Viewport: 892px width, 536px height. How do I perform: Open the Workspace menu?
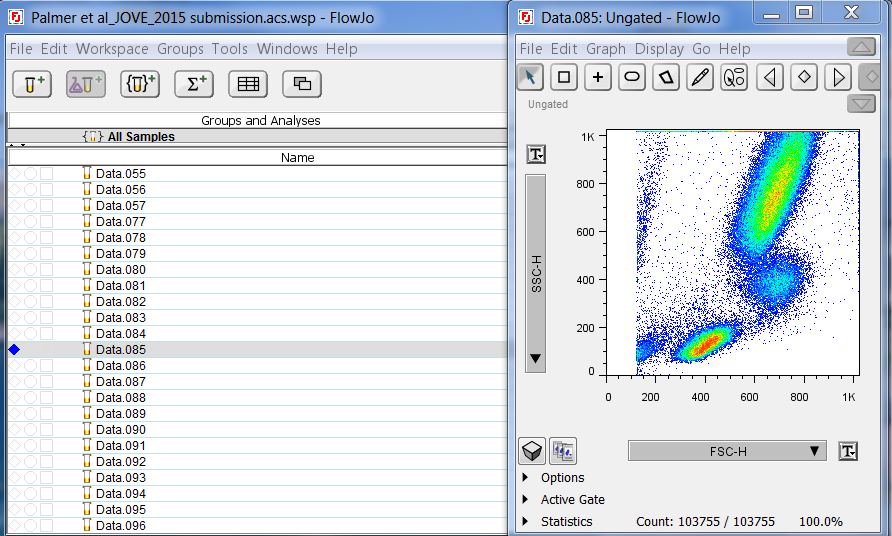click(x=112, y=49)
